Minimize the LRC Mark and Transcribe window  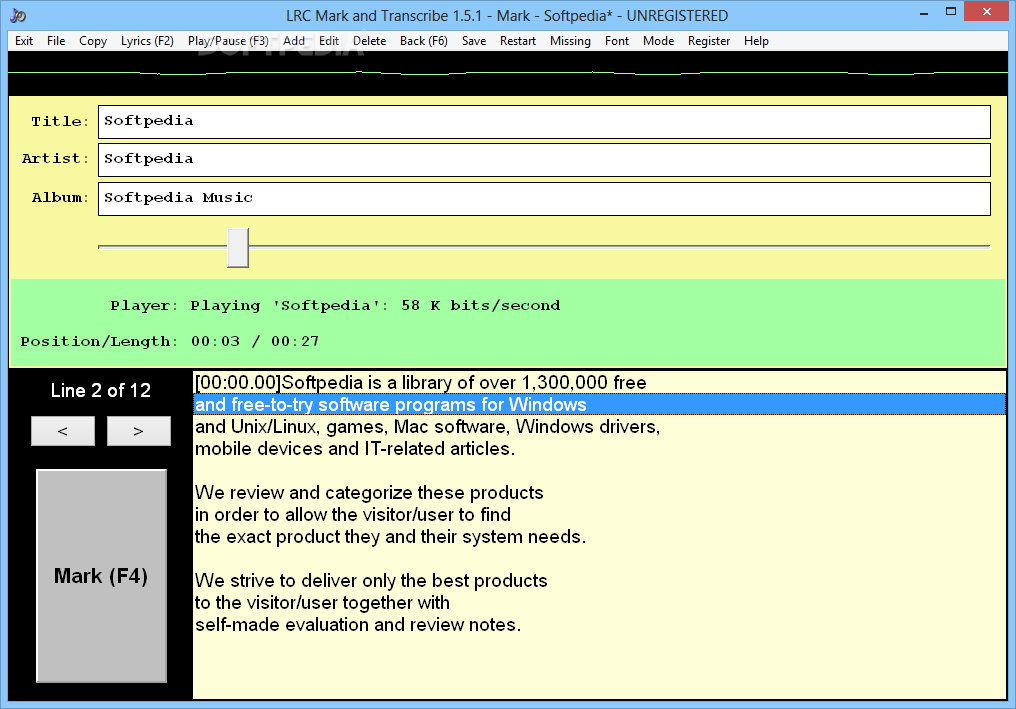tap(924, 13)
